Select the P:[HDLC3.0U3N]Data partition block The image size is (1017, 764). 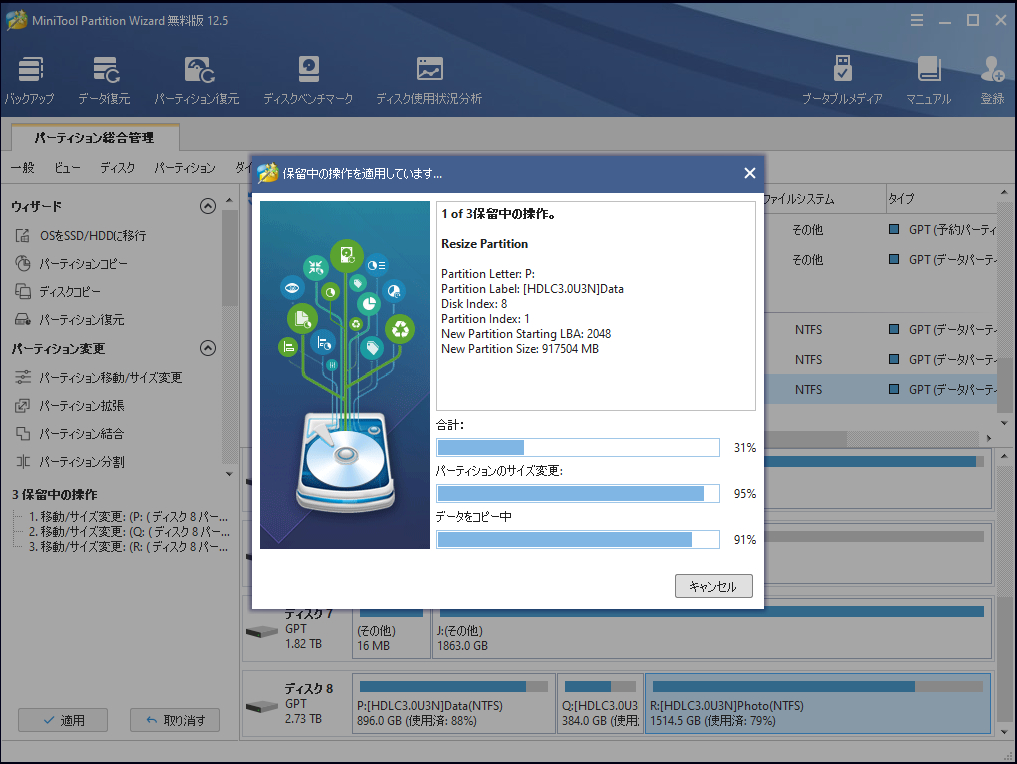click(453, 703)
